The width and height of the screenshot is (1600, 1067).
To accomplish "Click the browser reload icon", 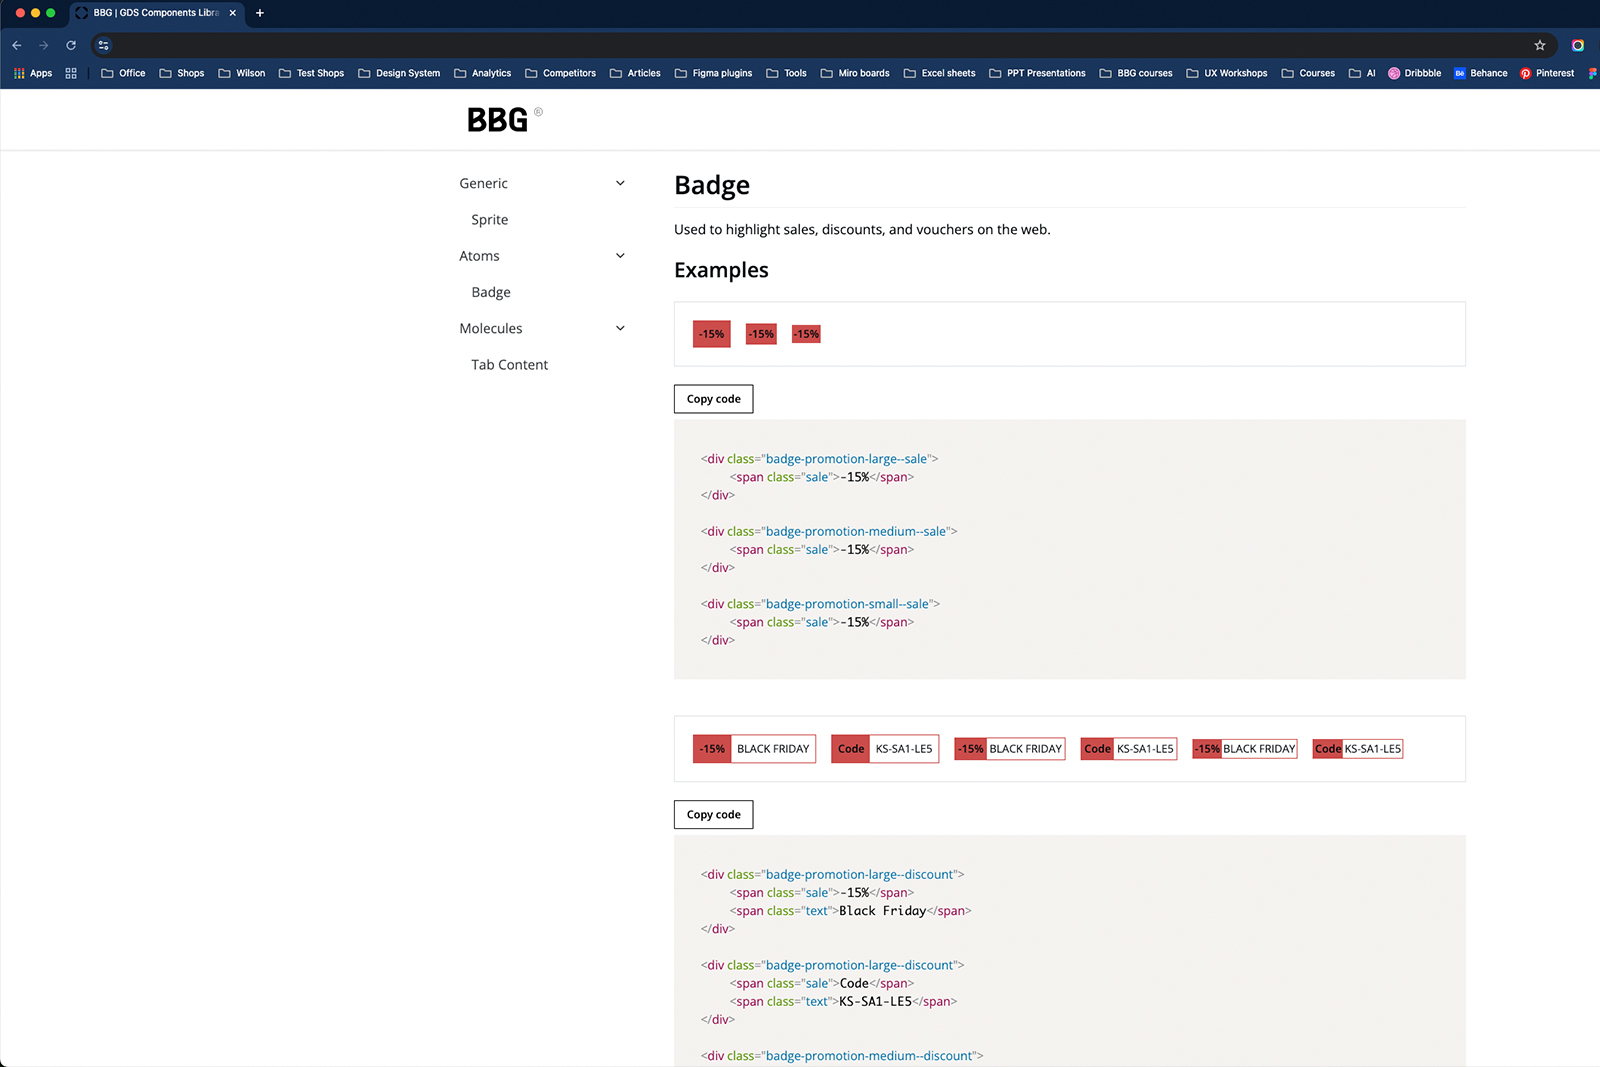I will coord(71,45).
